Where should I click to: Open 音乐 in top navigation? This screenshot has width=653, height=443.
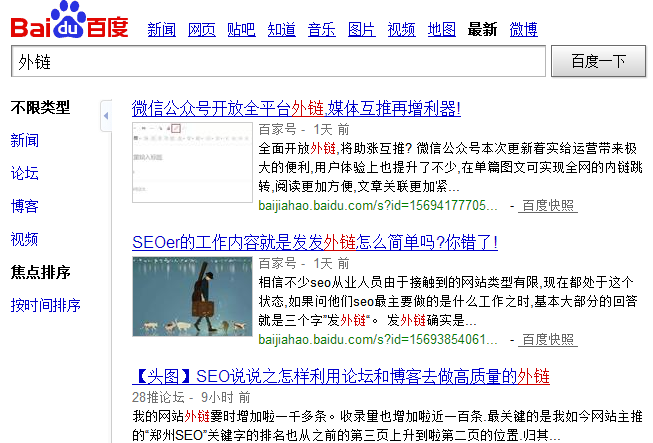pos(322,29)
